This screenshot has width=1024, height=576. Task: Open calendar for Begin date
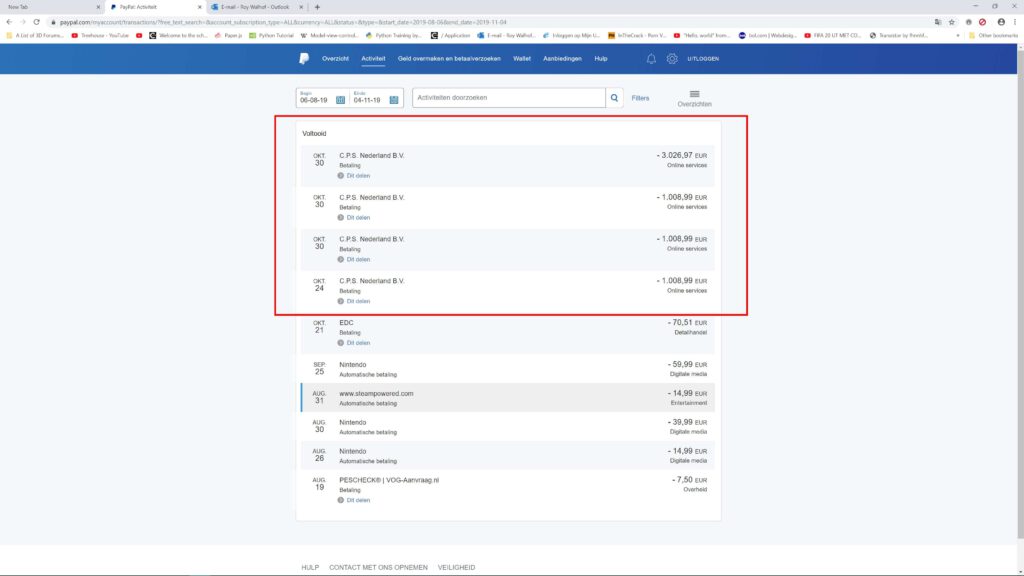point(340,99)
